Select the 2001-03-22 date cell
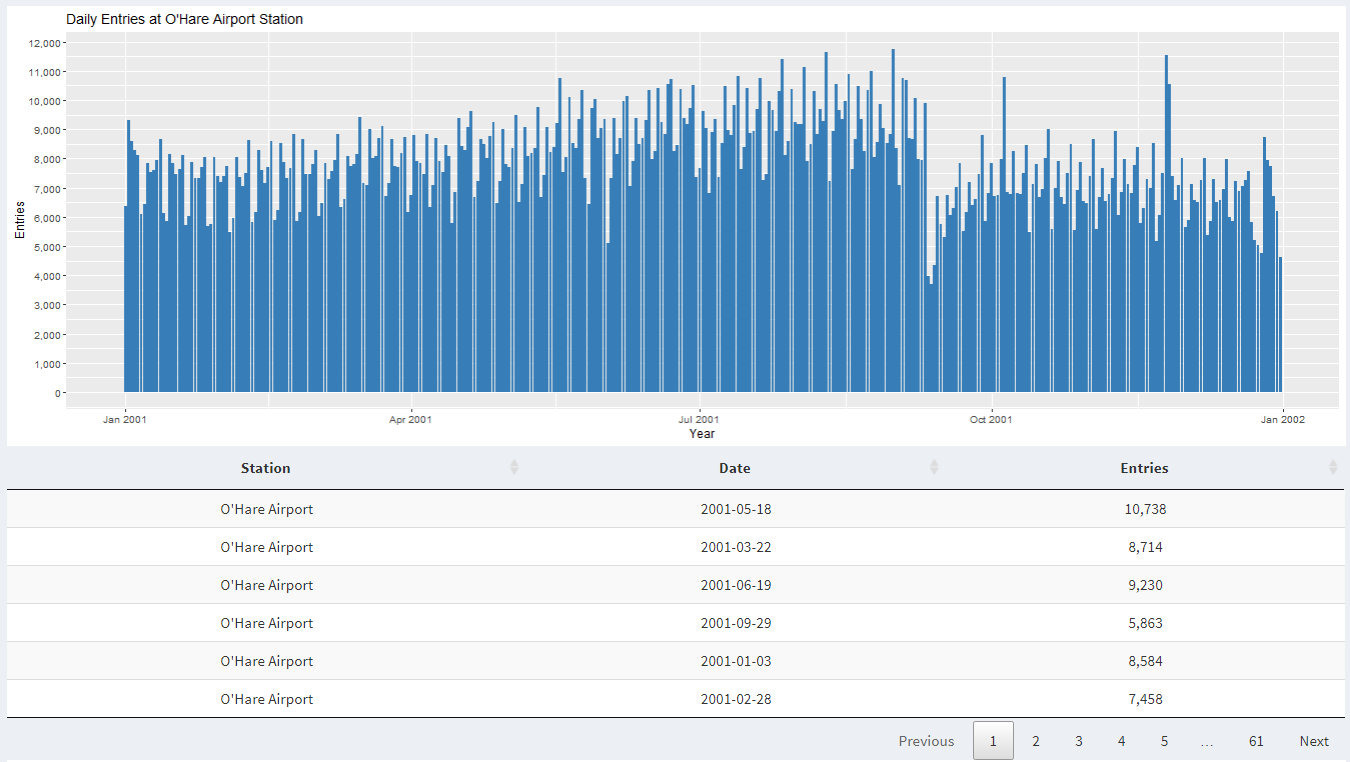The image size is (1350, 762). (x=736, y=547)
